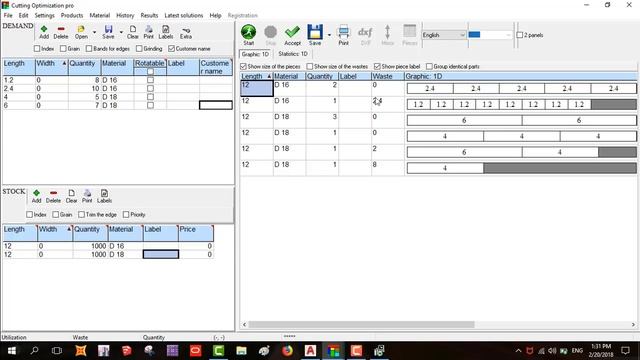The image size is (640, 360).
Task: Click the Windows Start button
Action: tap(11, 351)
